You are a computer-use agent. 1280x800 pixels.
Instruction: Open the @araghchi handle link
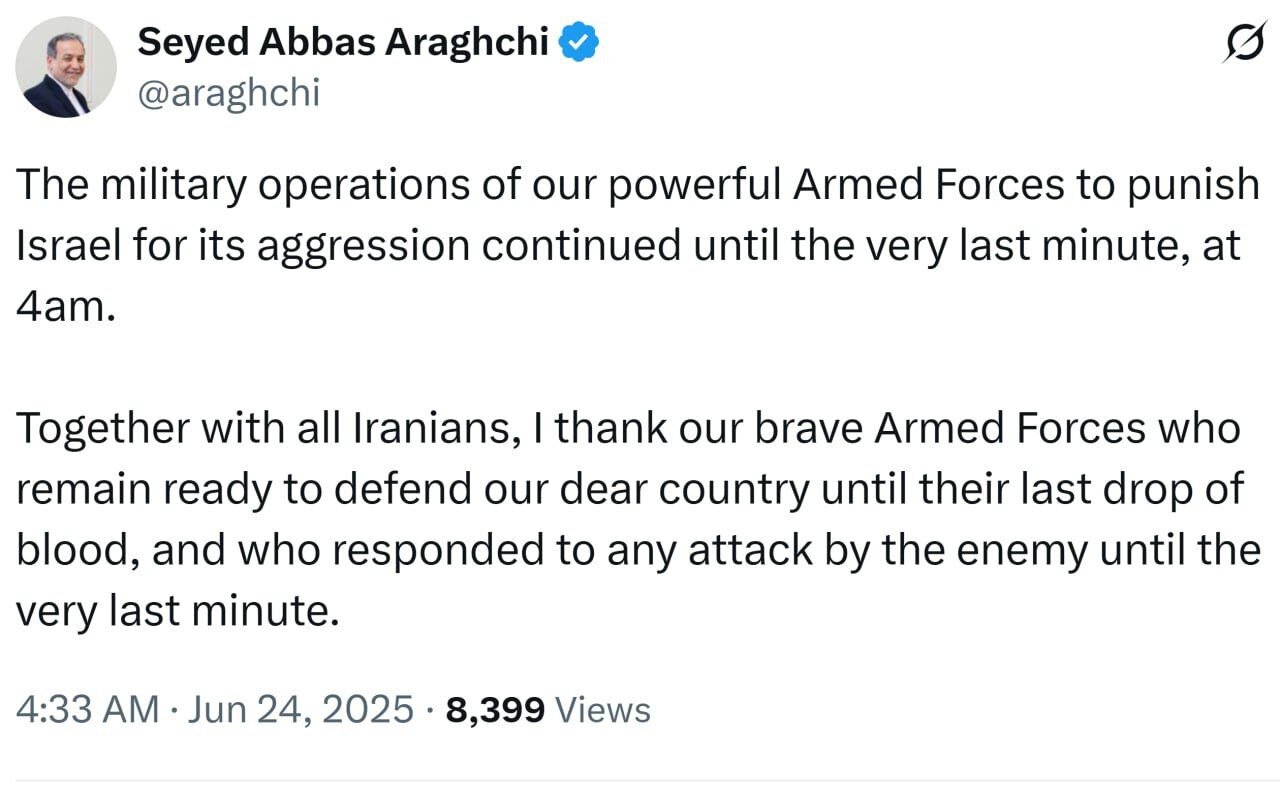228,92
